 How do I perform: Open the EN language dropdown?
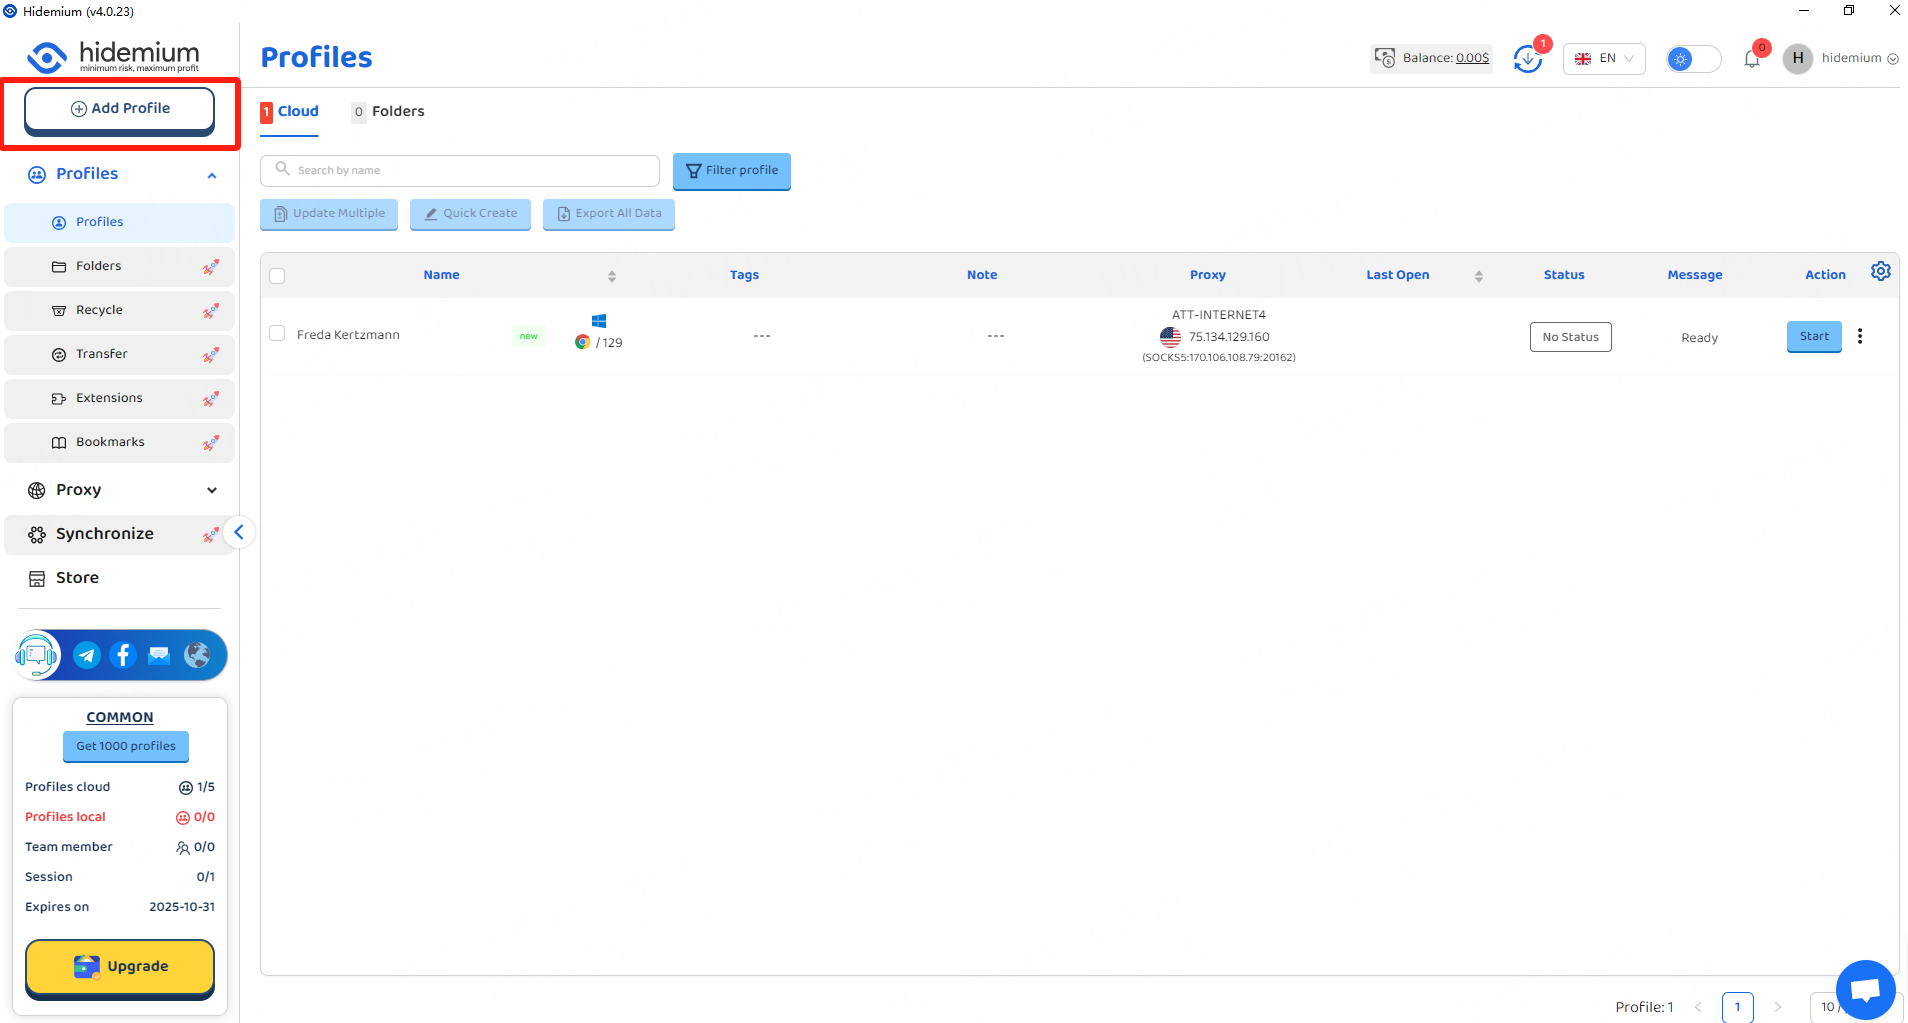[x=1603, y=59]
